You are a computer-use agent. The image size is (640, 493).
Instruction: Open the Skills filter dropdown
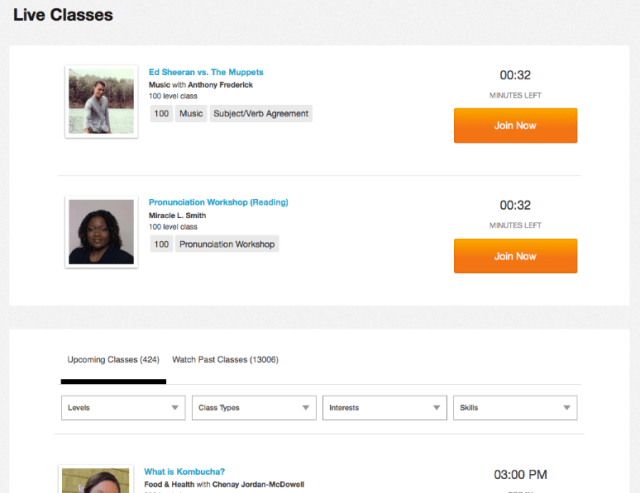tap(515, 408)
